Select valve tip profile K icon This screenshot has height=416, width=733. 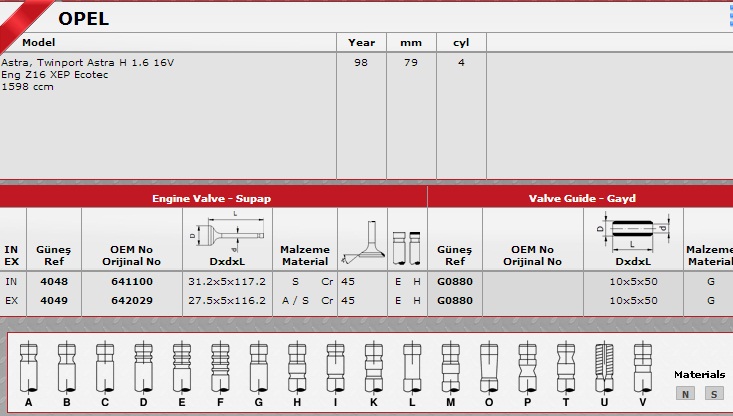pyautogui.click(x=373, y=366)
